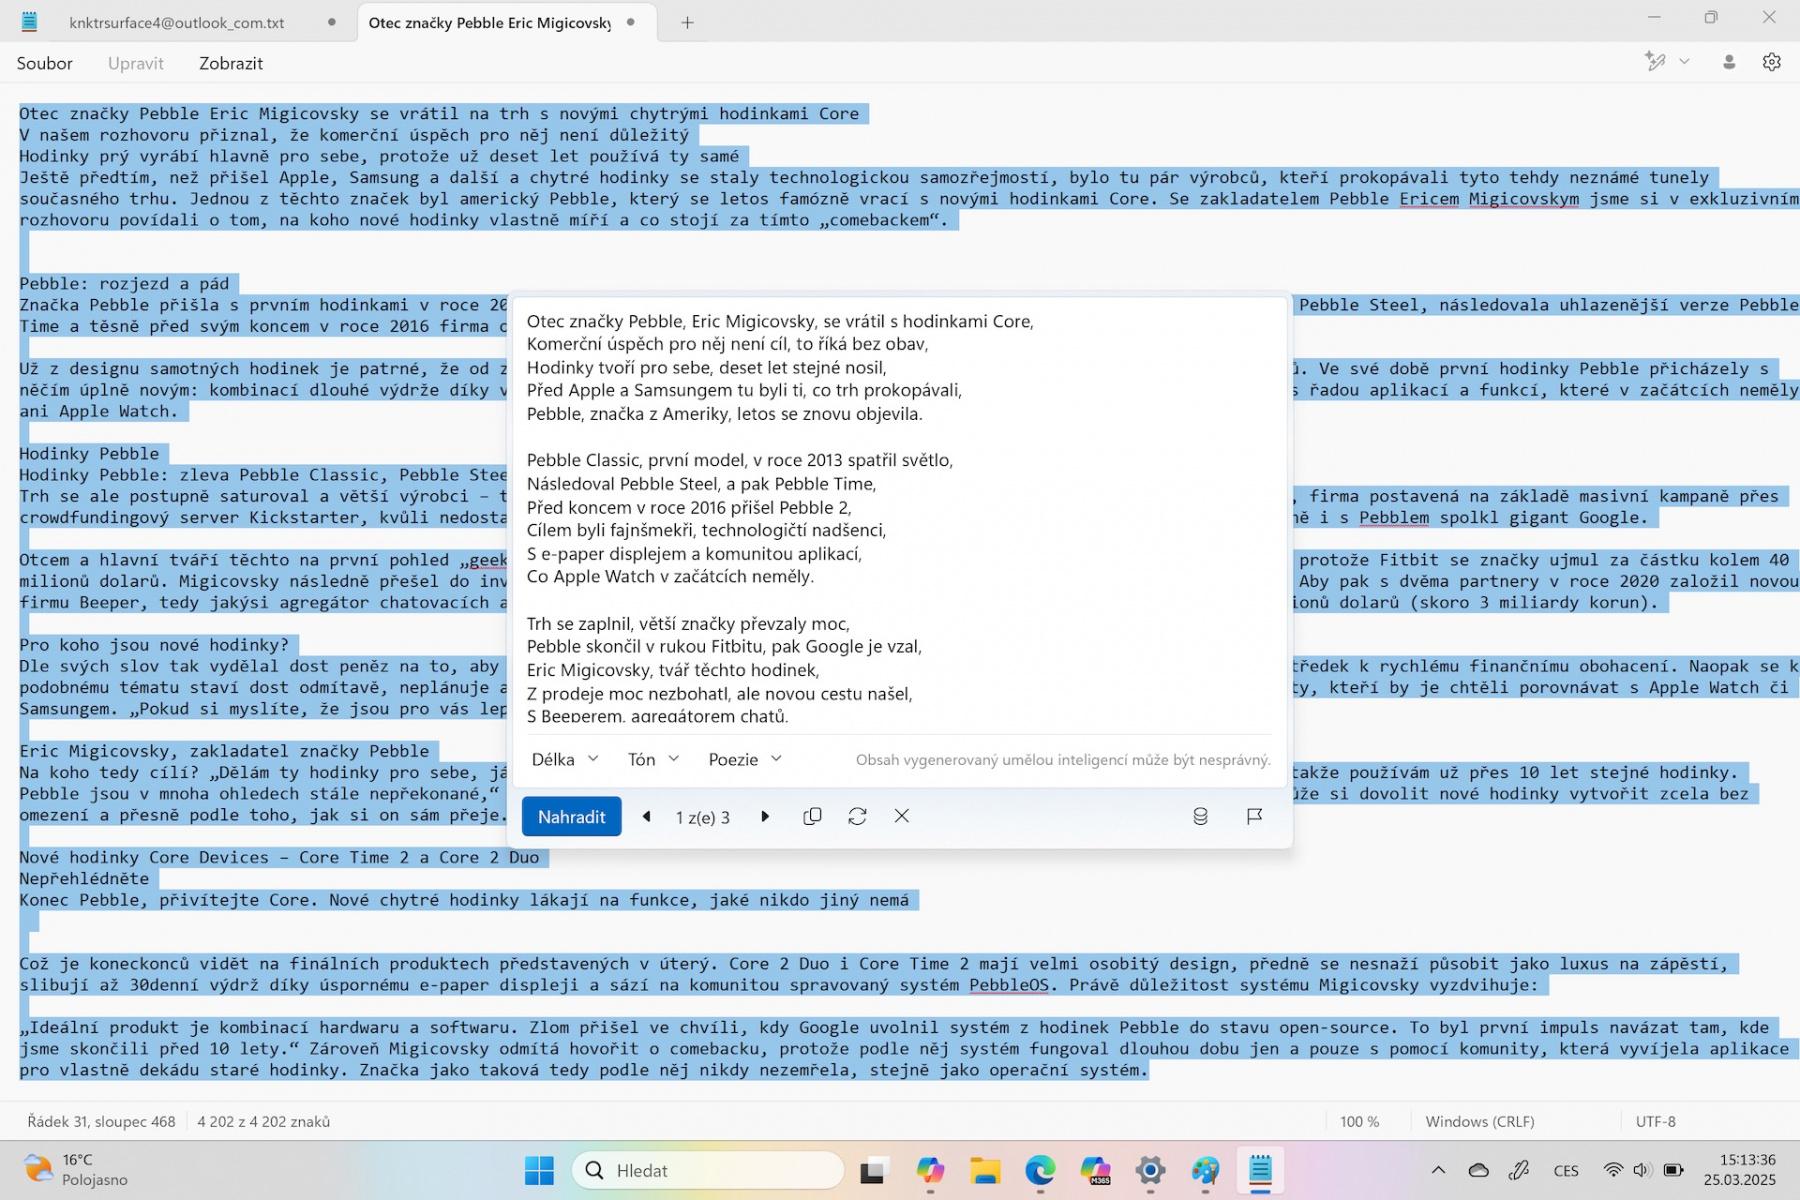Screen dimensions: 1800x1200
Task: Dismiss the rewrite popup with X
Action: click(901, 816)
